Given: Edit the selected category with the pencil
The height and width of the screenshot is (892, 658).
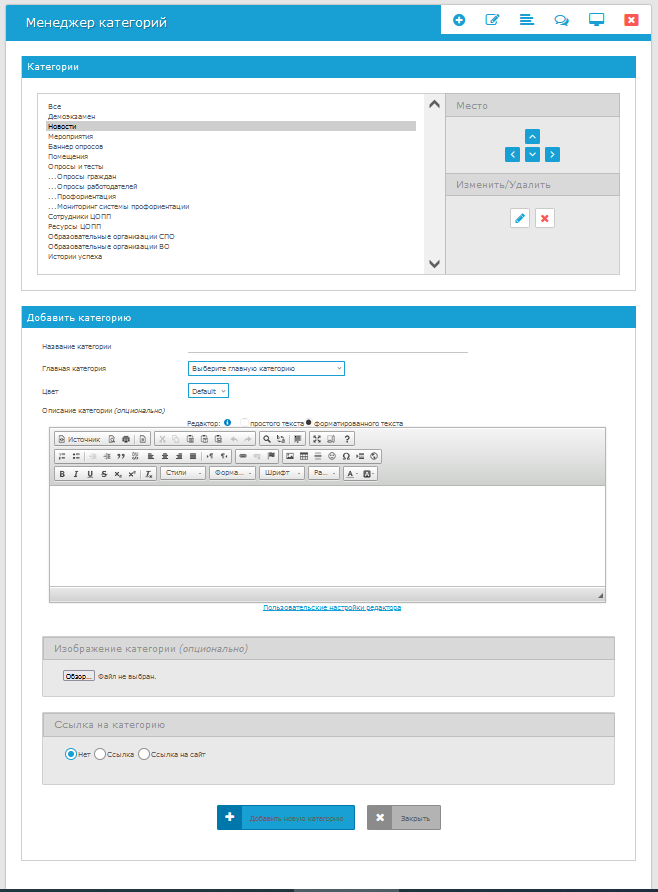Looking at the screenshot, I should 520,218.
